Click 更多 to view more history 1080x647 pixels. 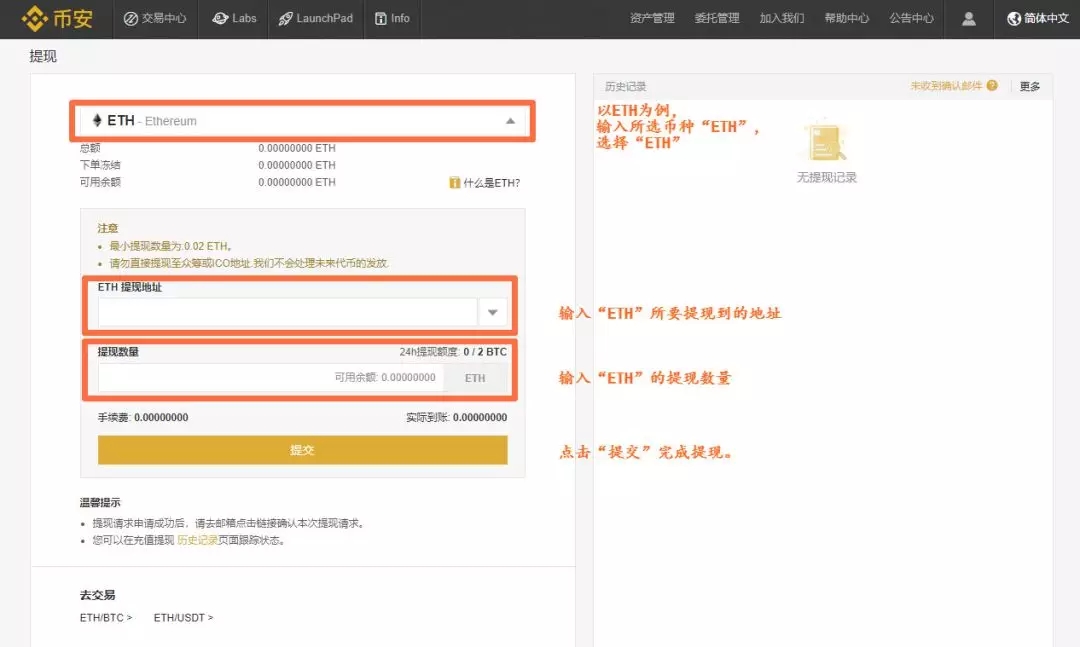[1030, 86]
